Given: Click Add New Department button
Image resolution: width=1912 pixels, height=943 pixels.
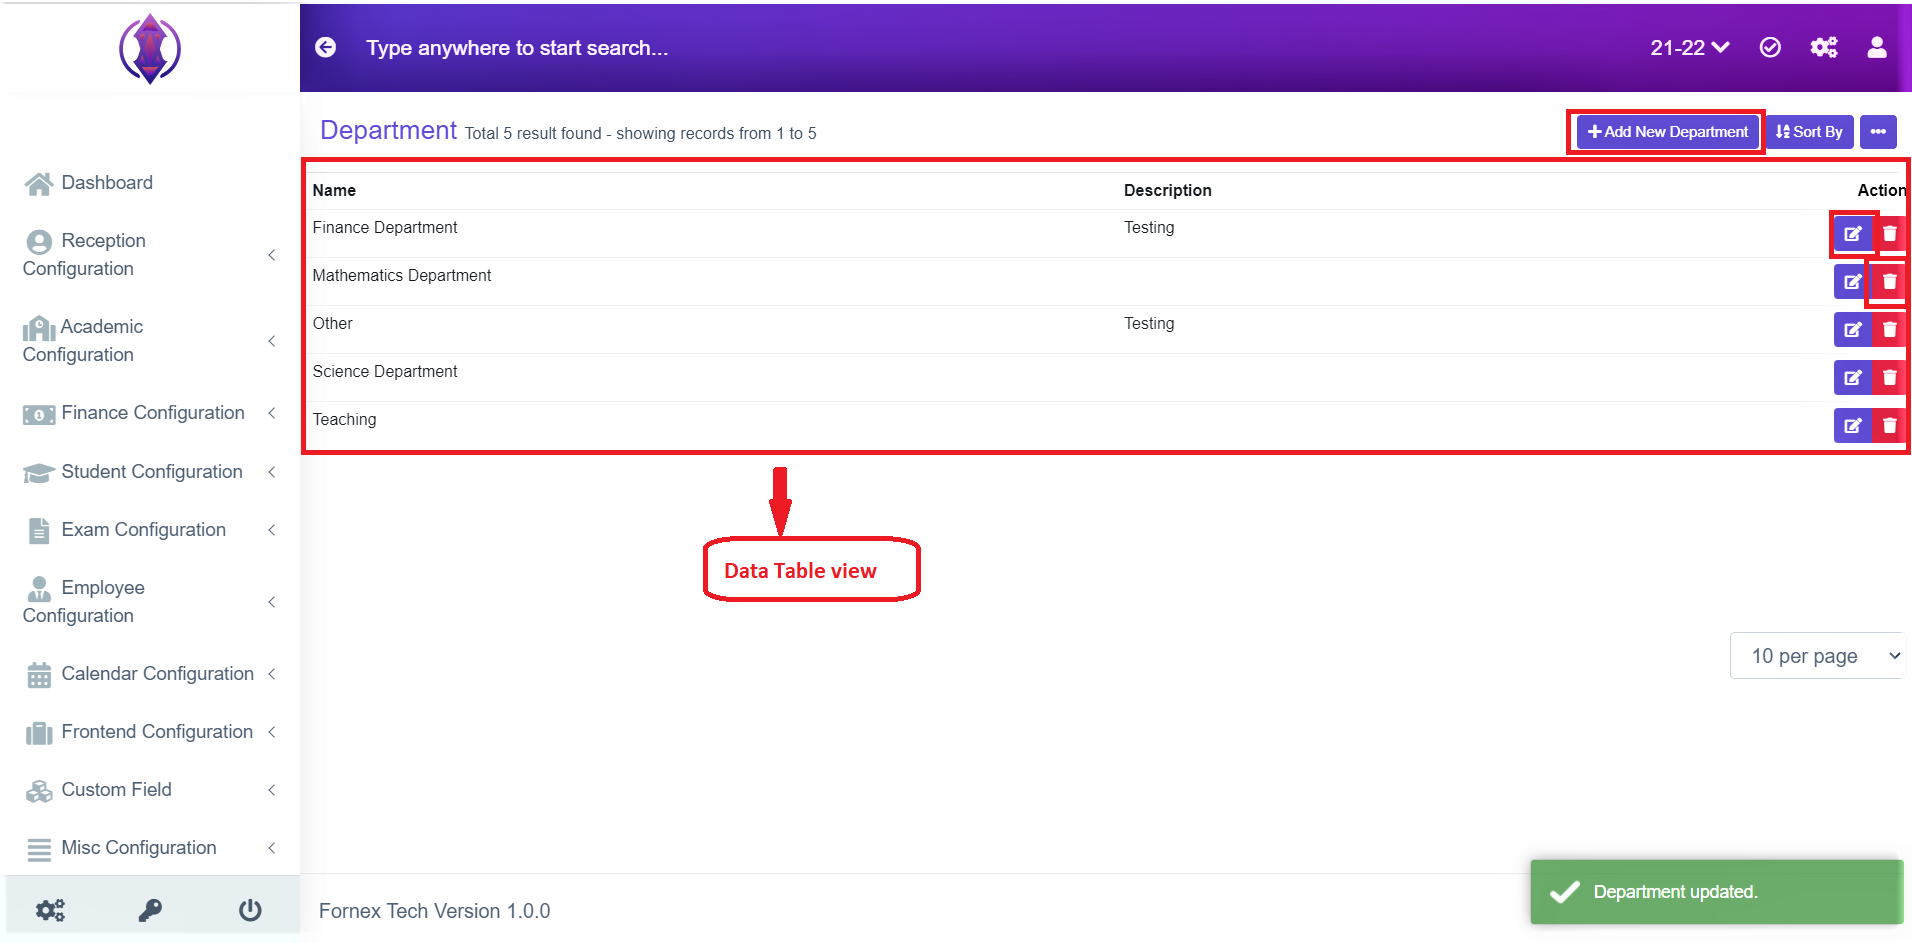Looking at the screenshot, I should (x=1667, y=132).
